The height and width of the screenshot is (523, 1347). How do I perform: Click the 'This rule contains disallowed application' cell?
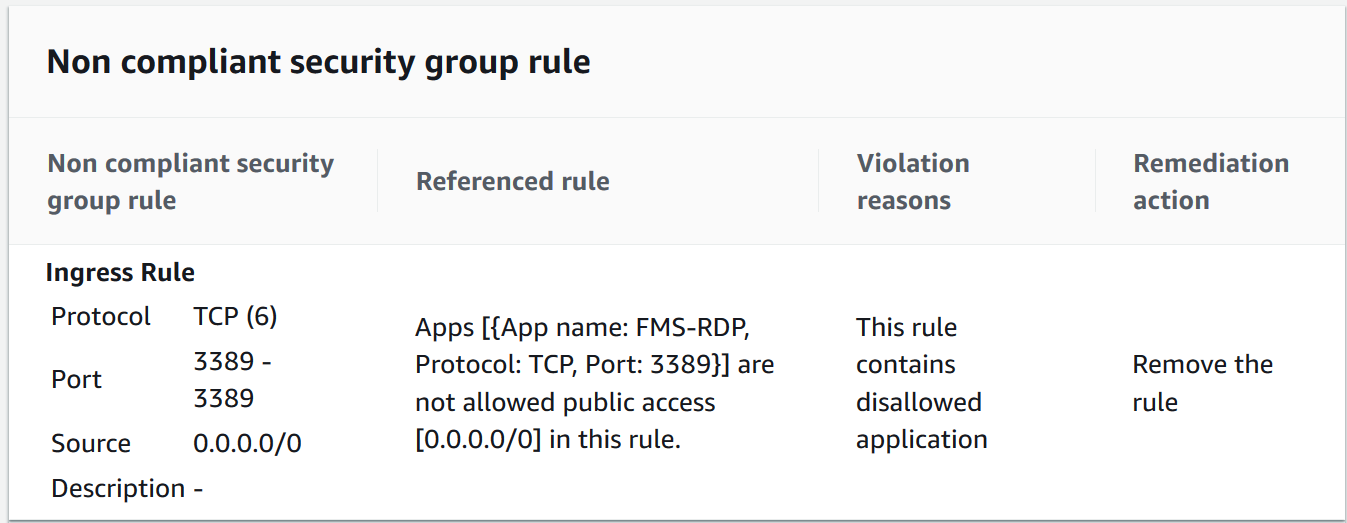click(x=922, y=384)
